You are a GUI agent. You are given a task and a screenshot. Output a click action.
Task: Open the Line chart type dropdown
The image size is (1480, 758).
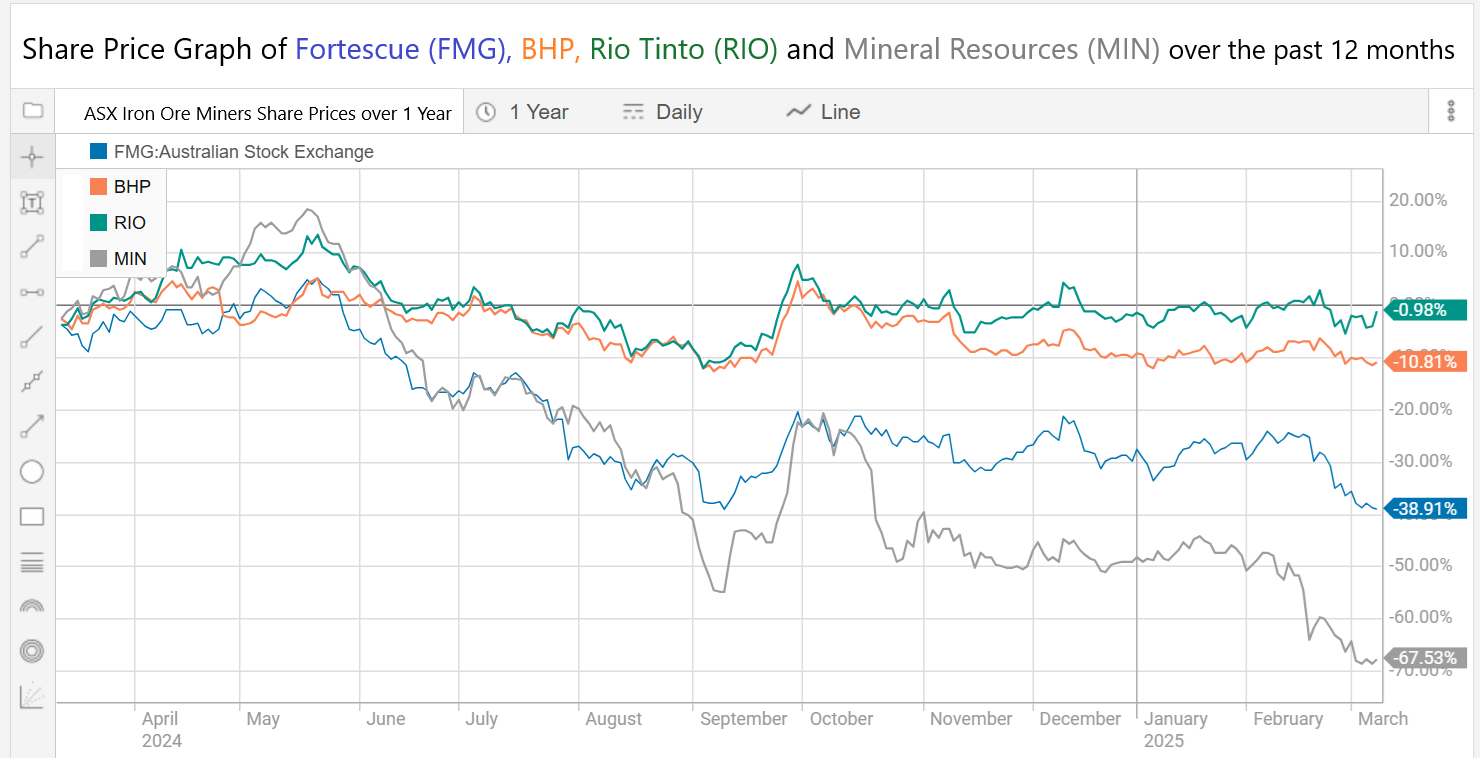tap(824, 112)
